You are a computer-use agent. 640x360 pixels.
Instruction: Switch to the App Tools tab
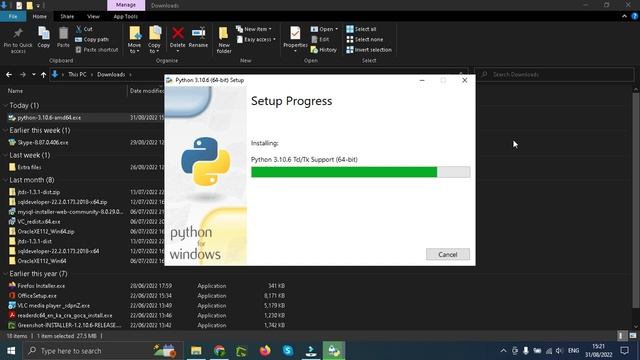(125, 16)
